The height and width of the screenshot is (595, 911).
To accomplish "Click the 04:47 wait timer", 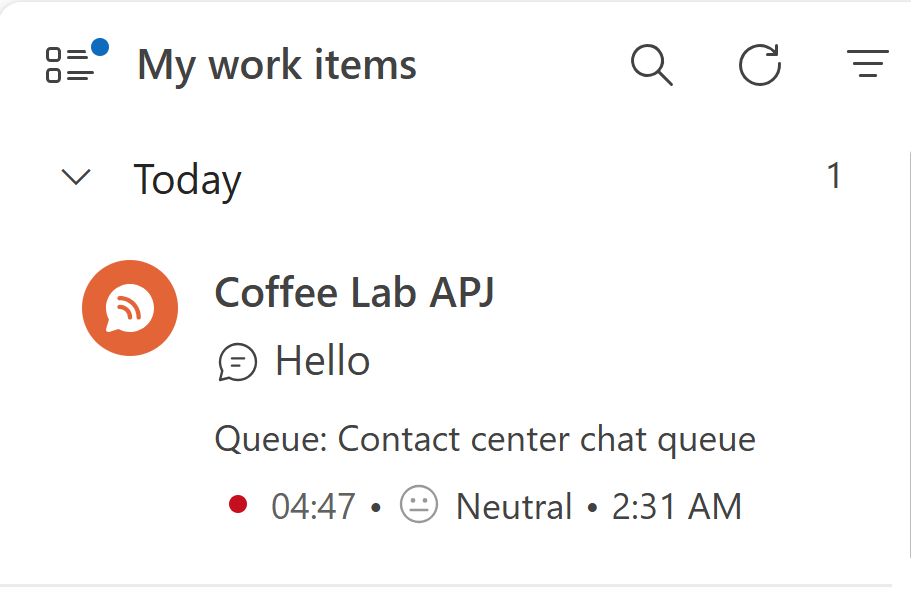I will tap(313, 506).
